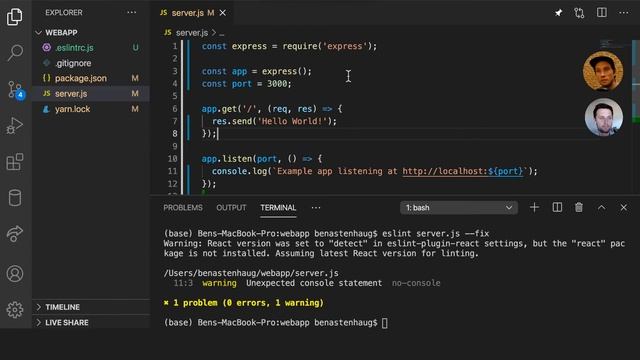Switch to the OUTPUT tab
Screen dimensions: 640x360
pyautogui.click(x=231, y=208)
